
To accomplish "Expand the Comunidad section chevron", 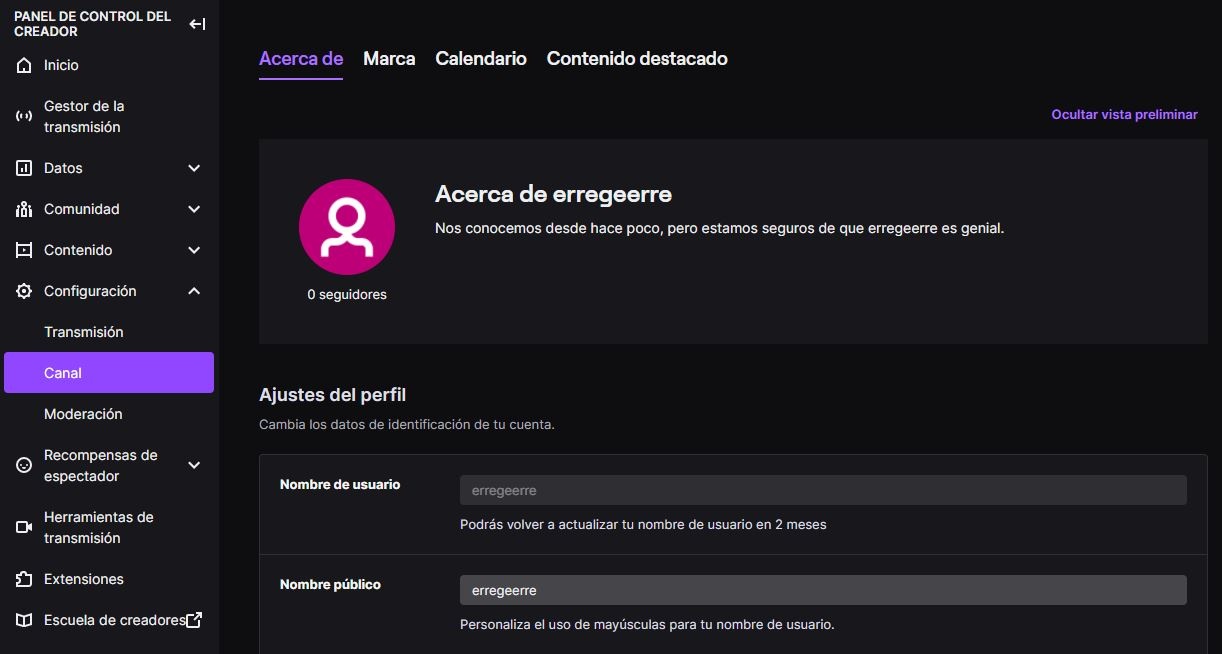I will click(193, 208).
